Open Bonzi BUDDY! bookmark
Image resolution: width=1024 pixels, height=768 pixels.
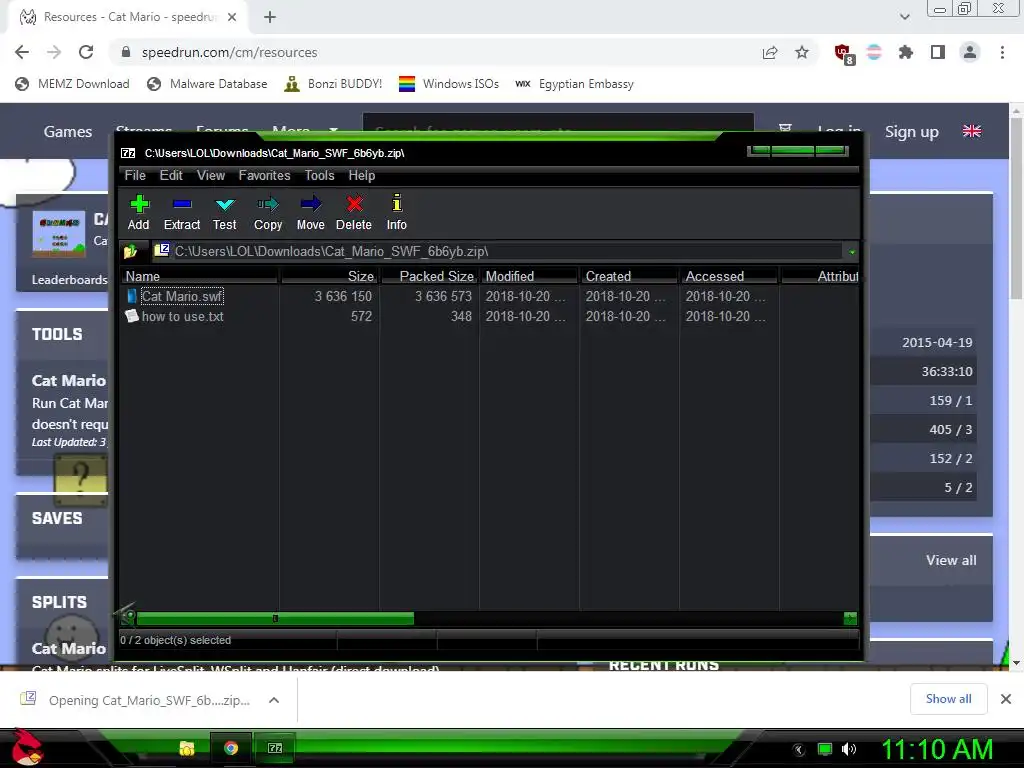334,84
